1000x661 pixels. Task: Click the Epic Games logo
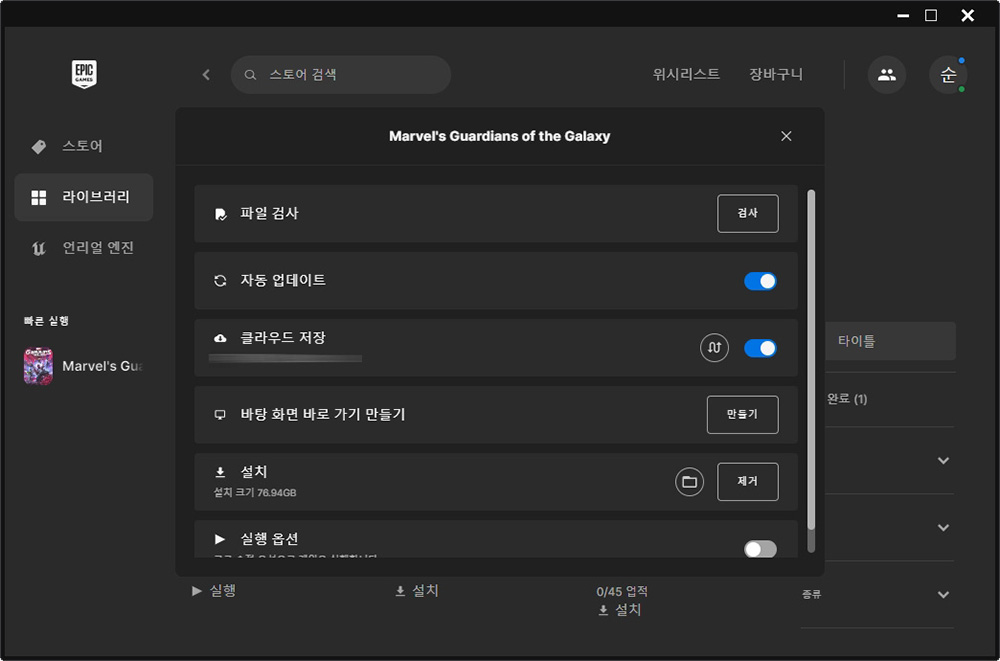pyautogui.click(x=84, y=75)
